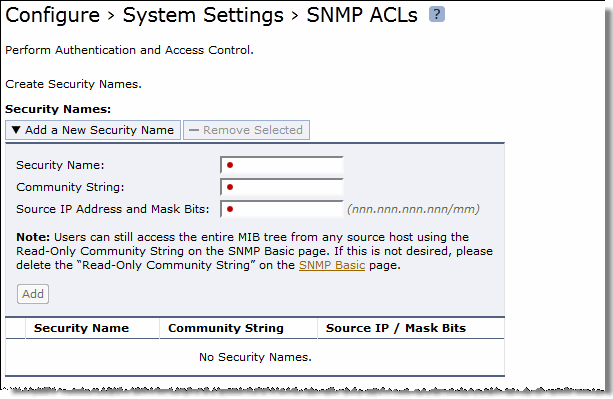Image resolution: width=613 pixels, height=399 pixels.
Task: Select the No Security Names table row
Action: pos(255,357)
